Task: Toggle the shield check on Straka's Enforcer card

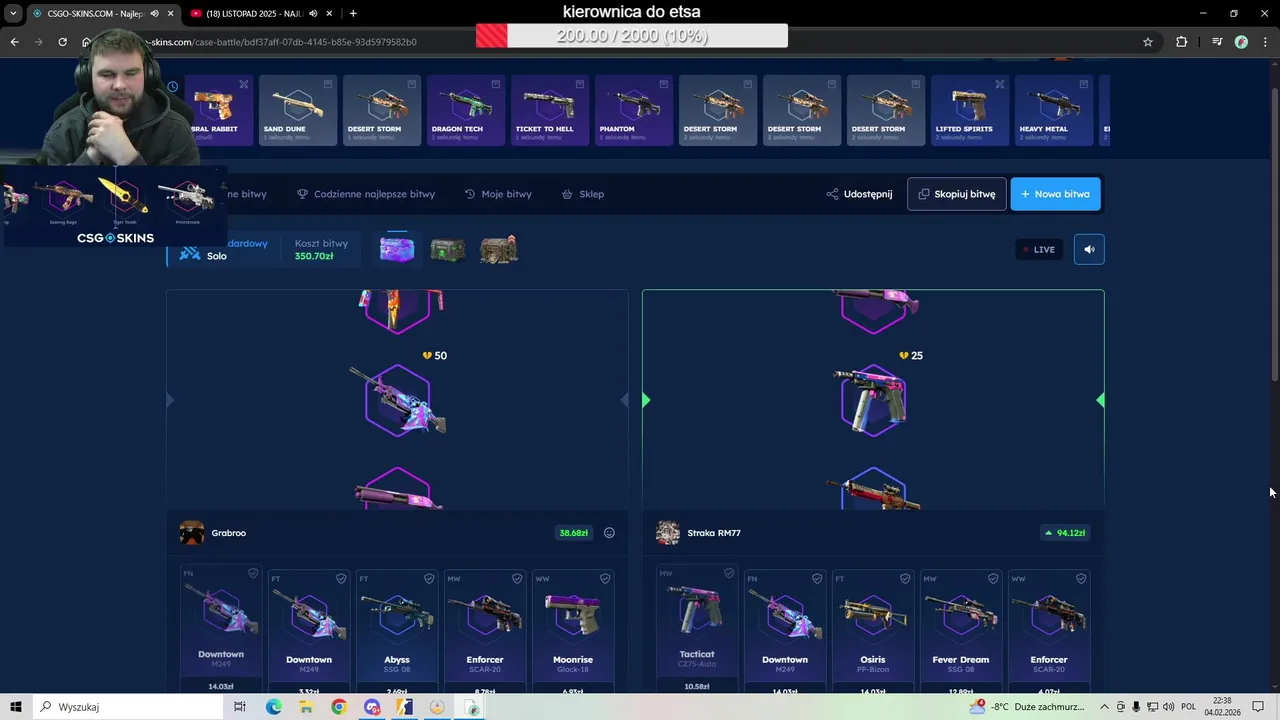Action: pyautogui.click(x=1081, y=578)
